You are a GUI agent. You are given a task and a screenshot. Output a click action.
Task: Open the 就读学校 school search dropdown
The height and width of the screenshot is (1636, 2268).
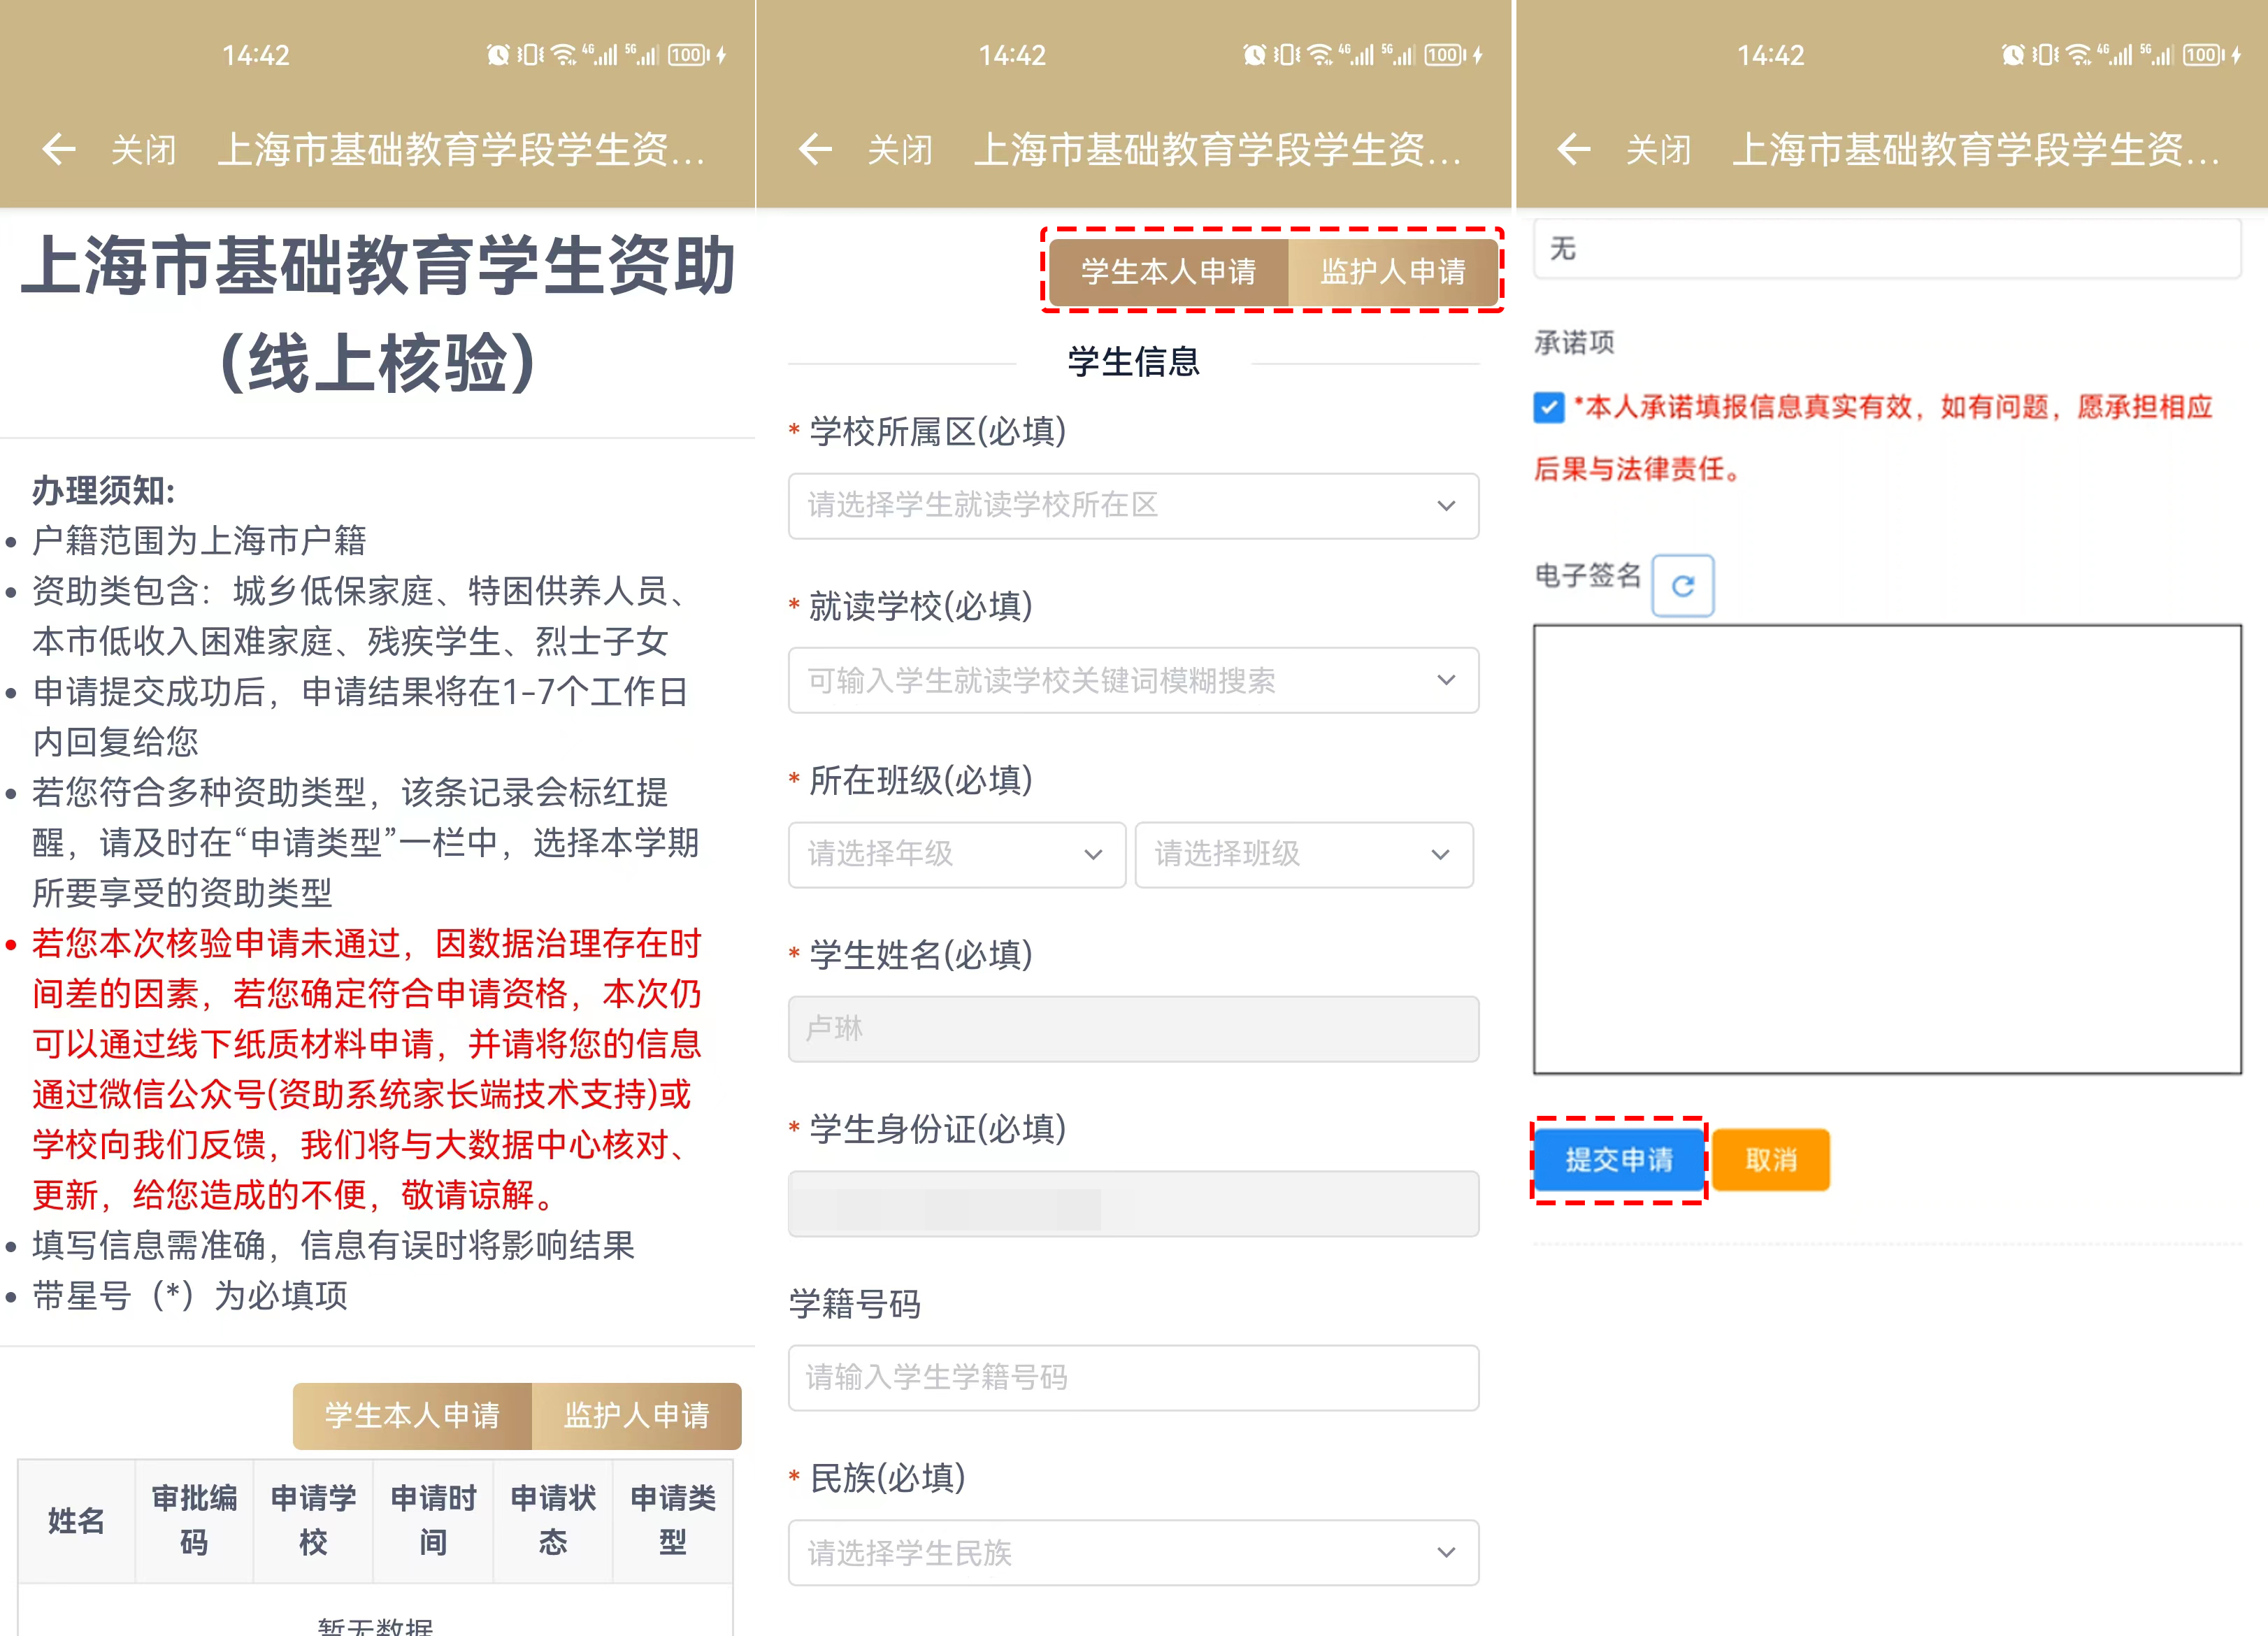coord(1133,680)
